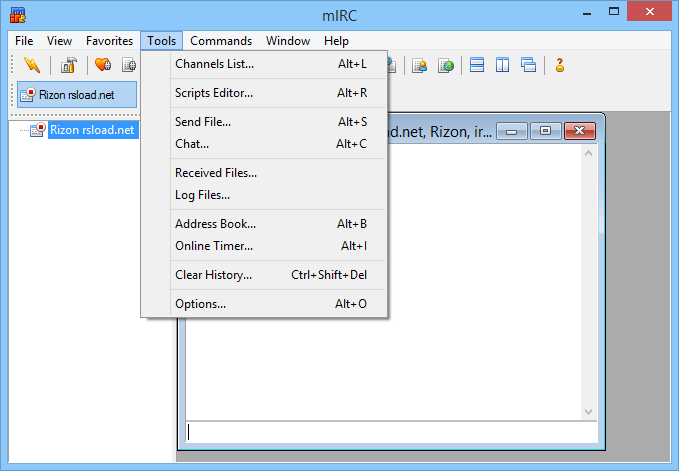Select Online Timer in Tools menu
The height and width of the screenshot is (471, 679).
pos(264,246)
